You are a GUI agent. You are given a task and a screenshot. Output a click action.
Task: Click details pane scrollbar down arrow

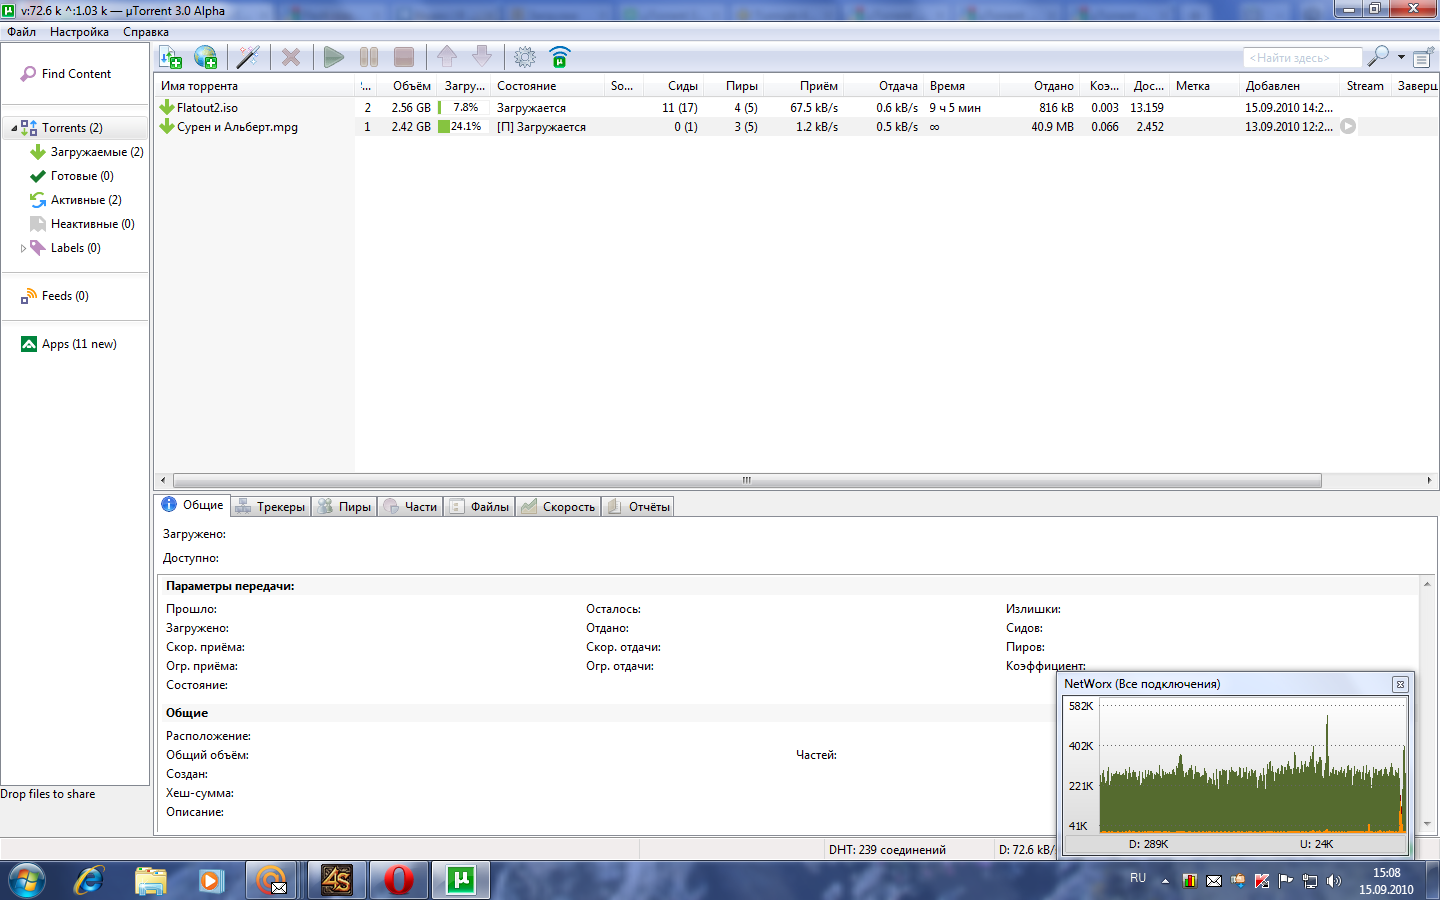pos(1427,824)
